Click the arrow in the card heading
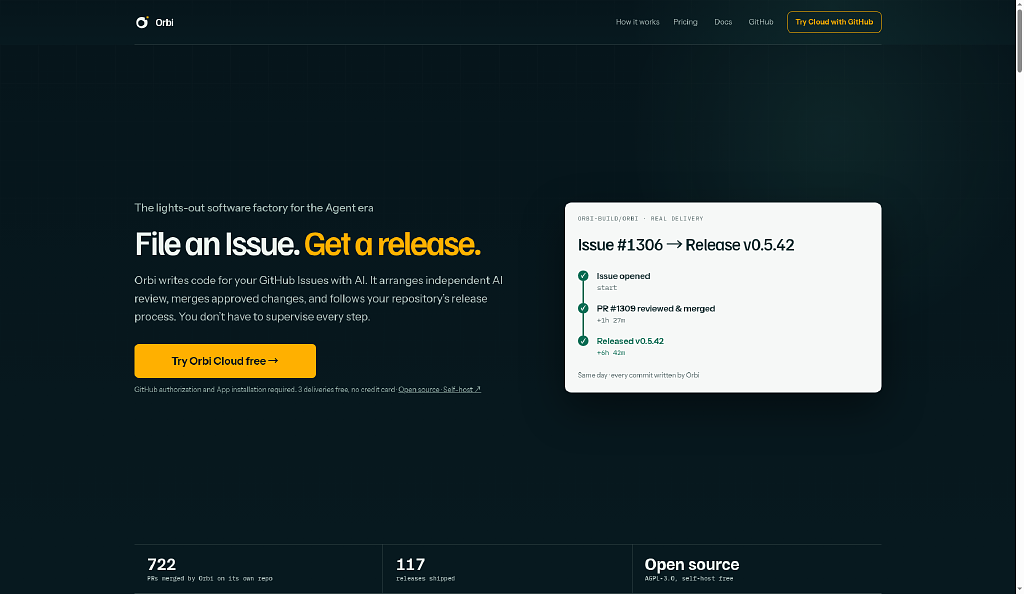Viewport: 1024px width, 594px height. tap(674, 244)
